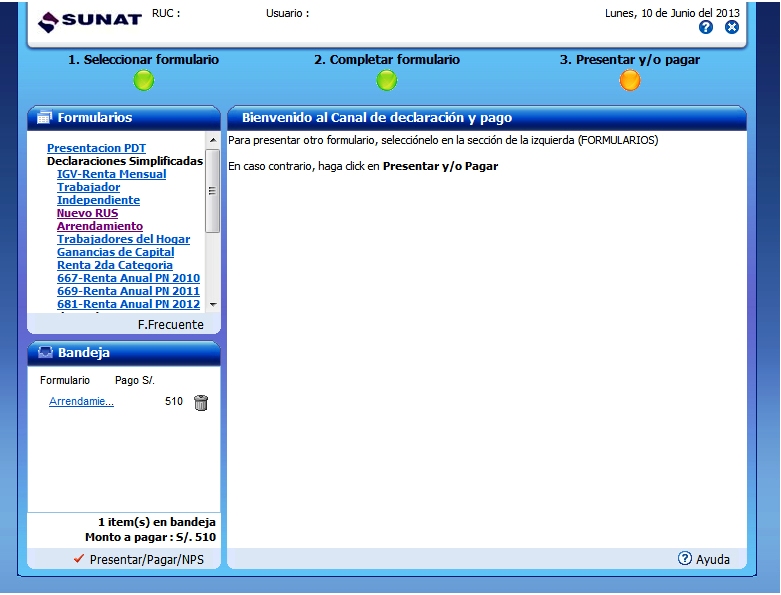Delete Arrendamiento item with trash icon
Viewport: 781px width, 595px height.
click(201, 402)
